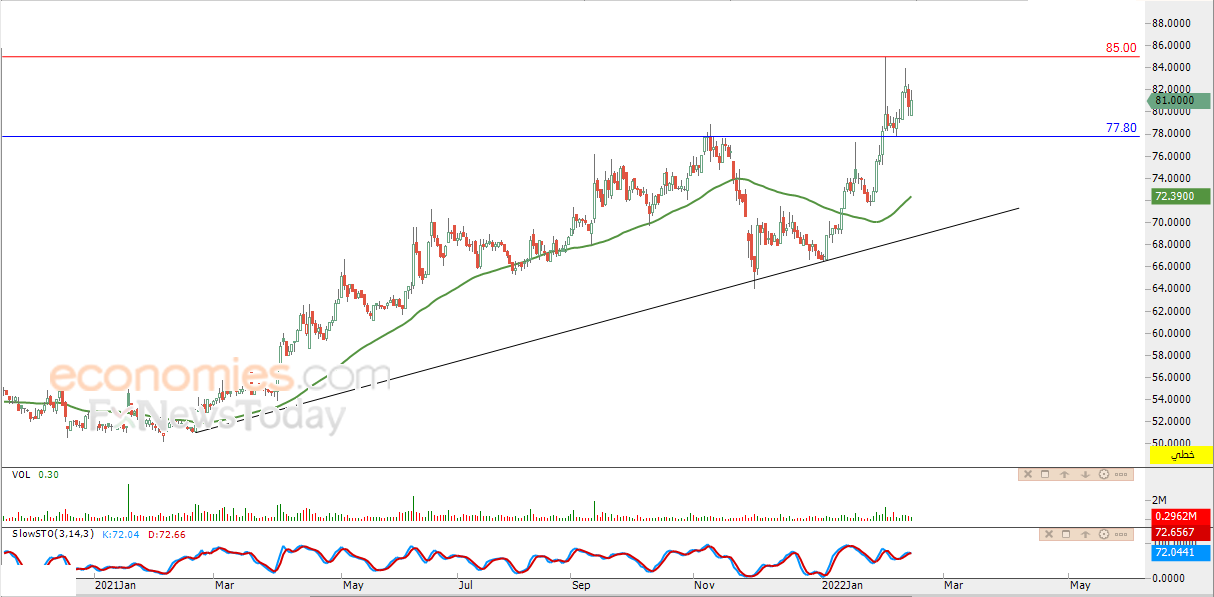Image resolution: width=1214 pixels, height=597 pixels.
Task: Move the VOL panel down
Action: [1085, 474]
